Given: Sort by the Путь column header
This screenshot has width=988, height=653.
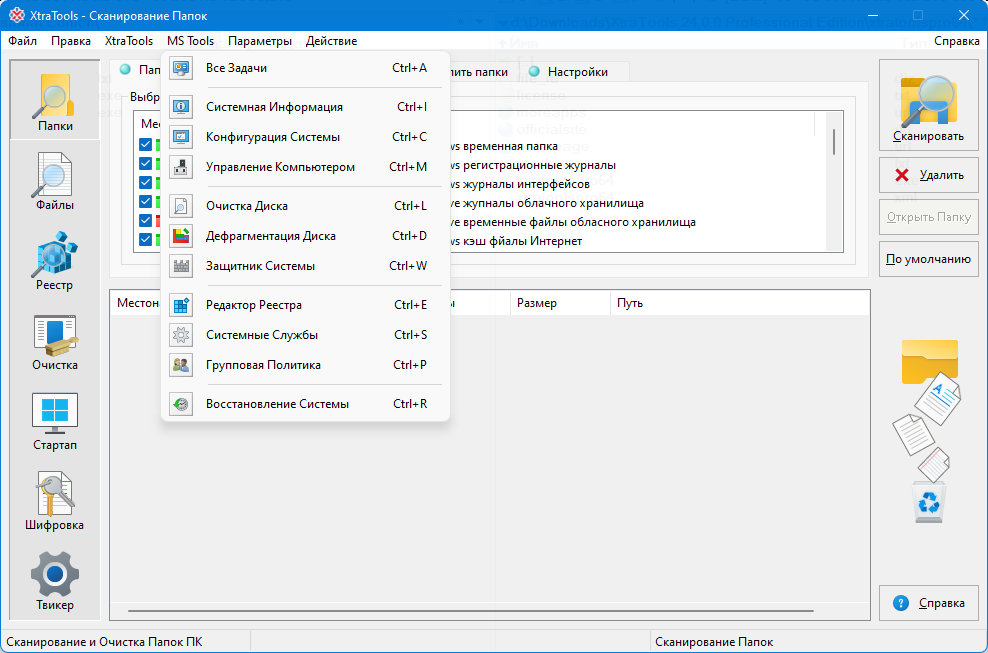Looking at the screenshot, I should click(x=740, y=303).
